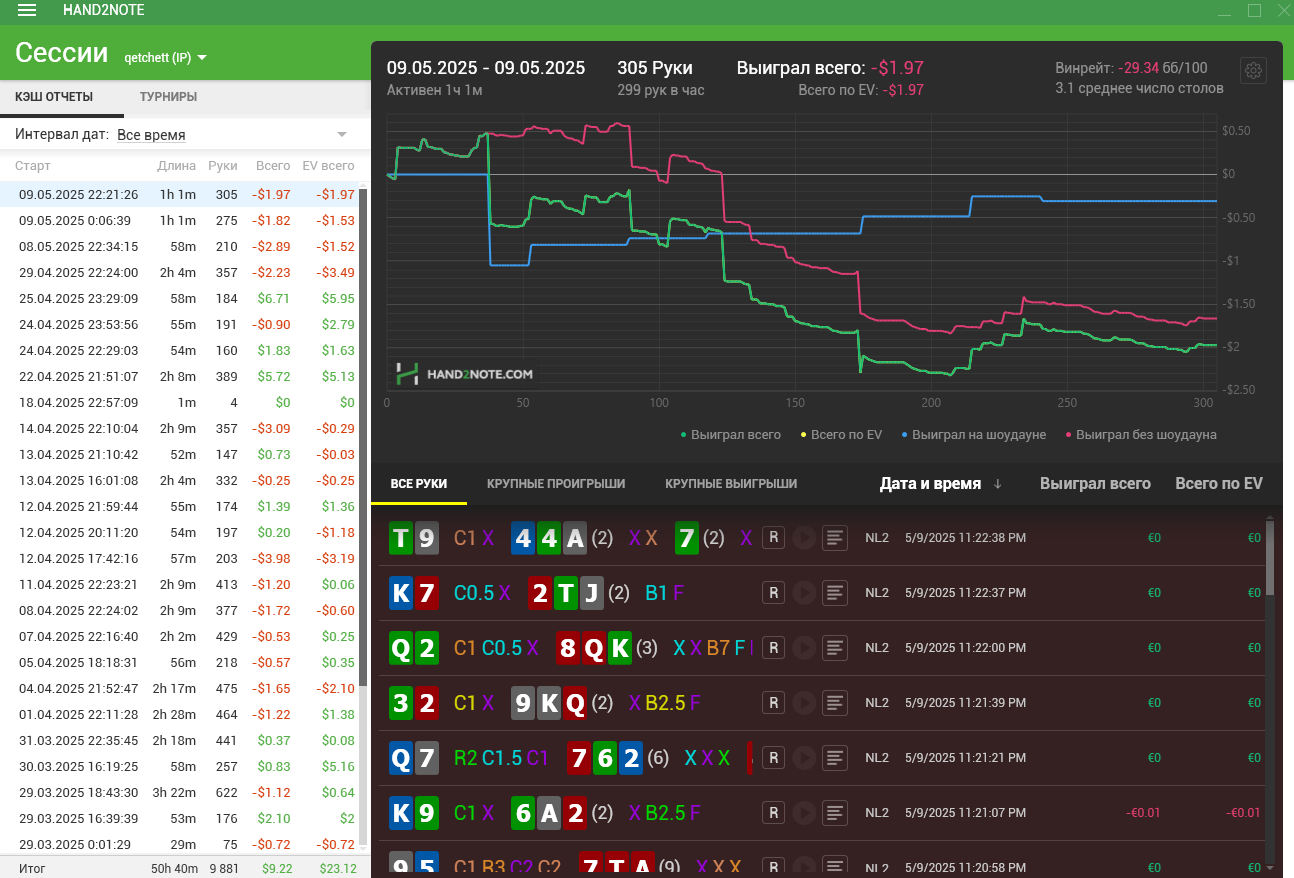Click the R button on K7 hand row
Screen dimensions: 1294x878
click(773, 593)
